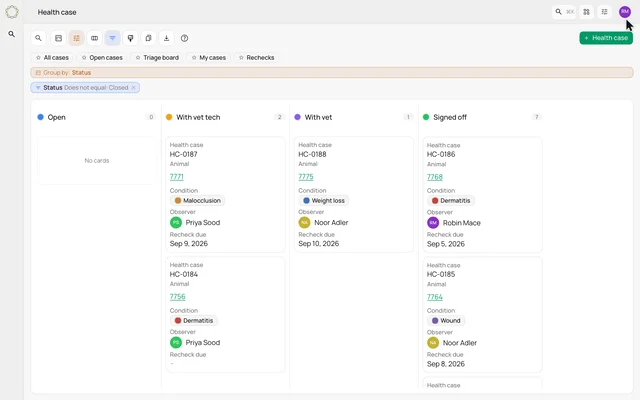Click the Open column header
Viewport: 640px width, 400px height.
pos(56,117)
